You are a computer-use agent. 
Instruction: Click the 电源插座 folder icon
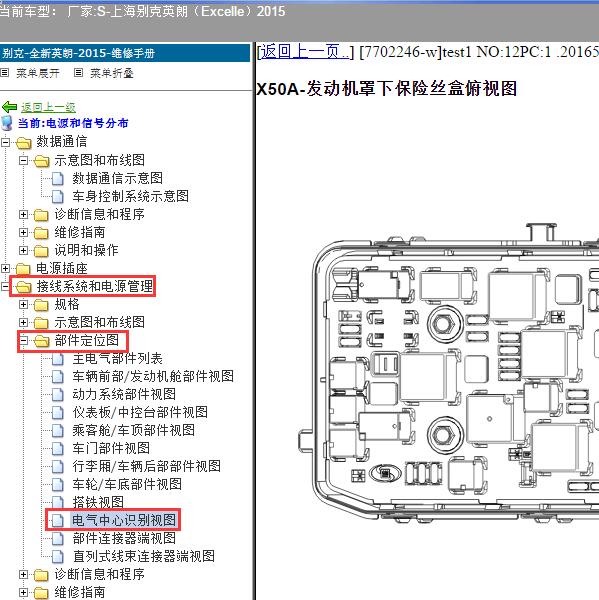tap(24, 269)
